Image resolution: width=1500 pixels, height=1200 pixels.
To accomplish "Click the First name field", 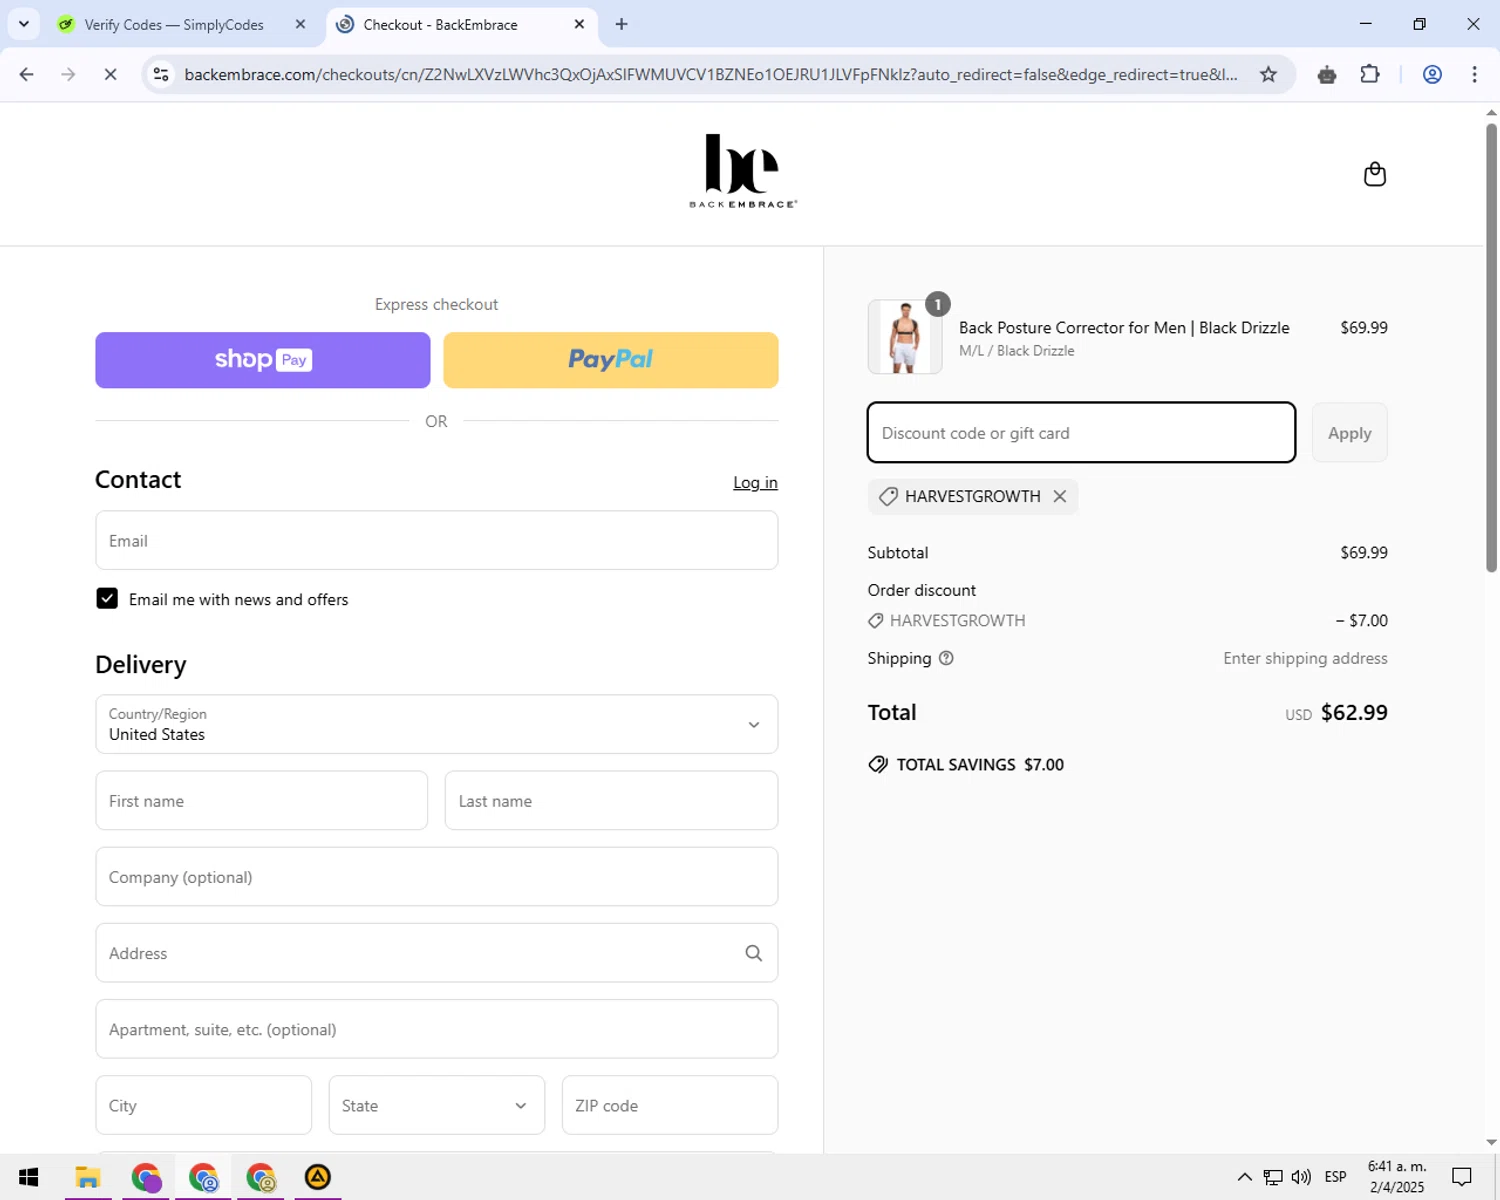I will (262, 800).
